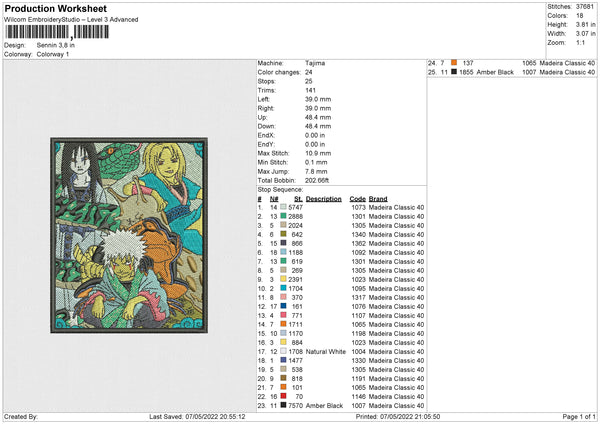Select the turquoise swatch in stop row 10
The height and width of the screenshot is (424, 600).
click(283, 288)
